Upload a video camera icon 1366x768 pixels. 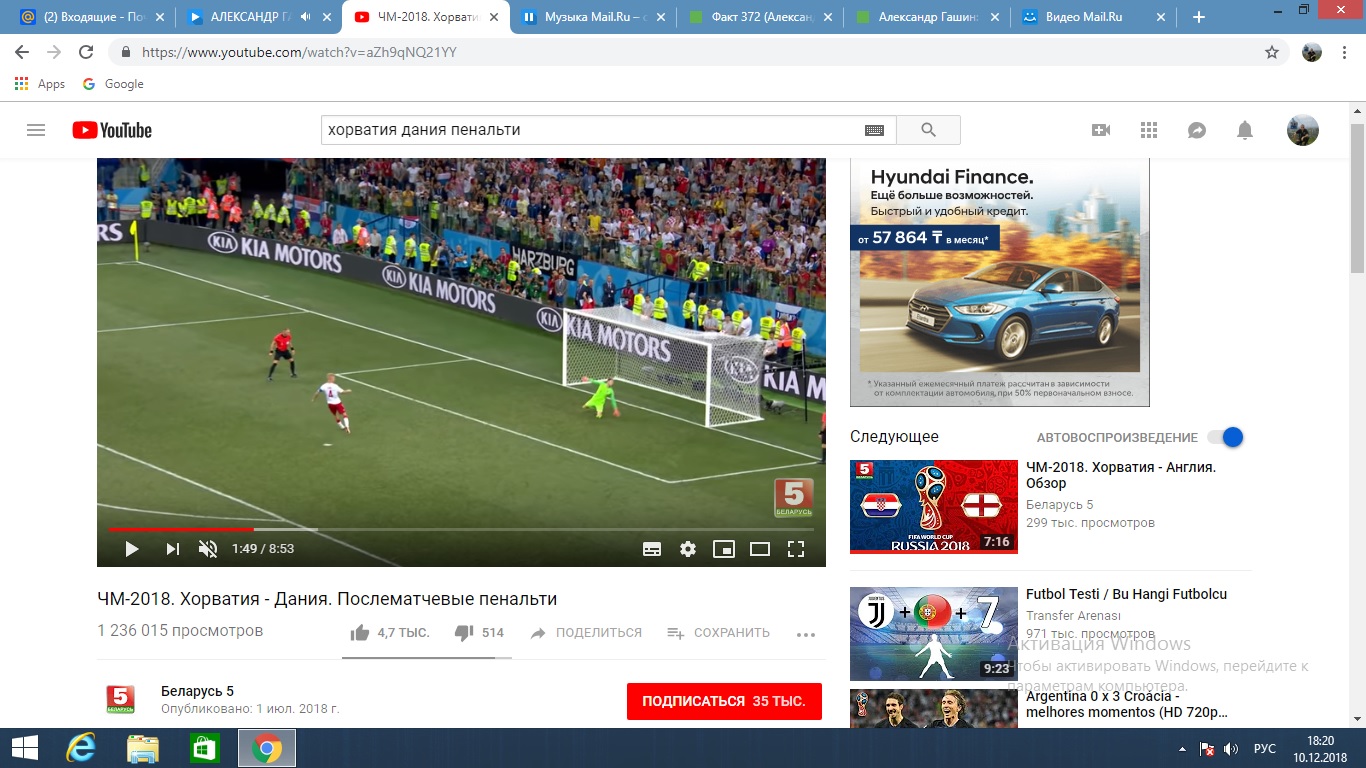(1101, 130)
